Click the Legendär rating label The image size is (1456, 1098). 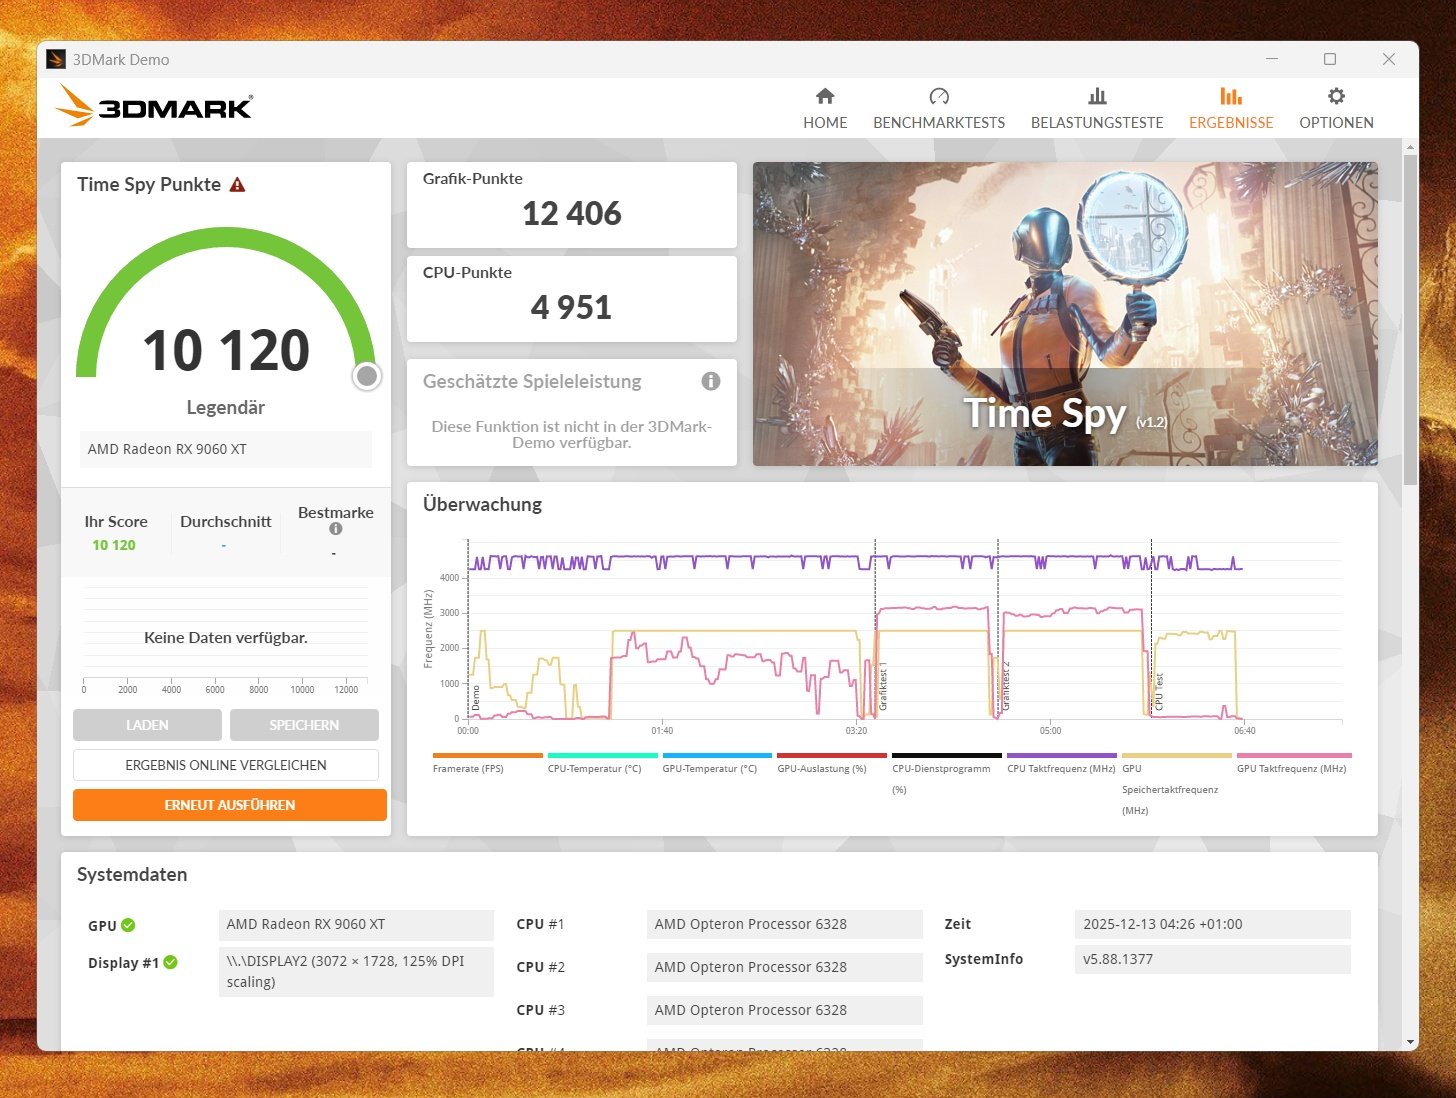click(226, 407)
